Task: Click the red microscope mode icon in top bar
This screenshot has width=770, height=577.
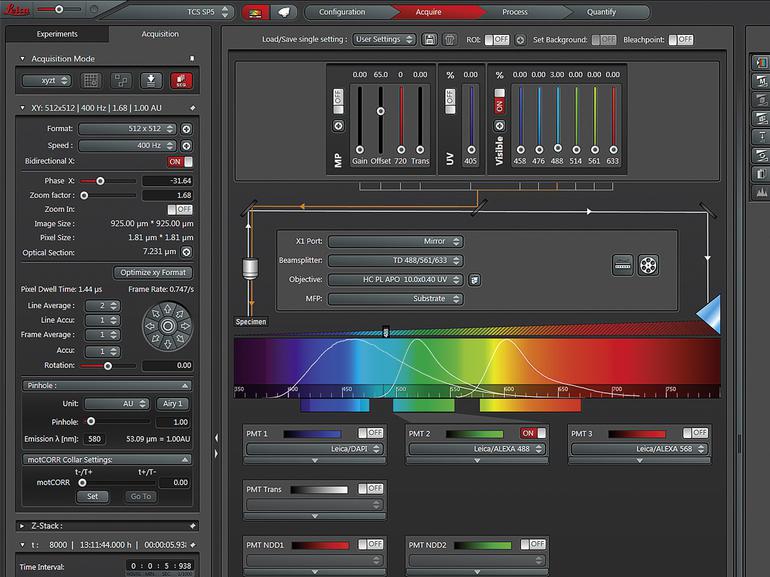Action: pos(255,12)
